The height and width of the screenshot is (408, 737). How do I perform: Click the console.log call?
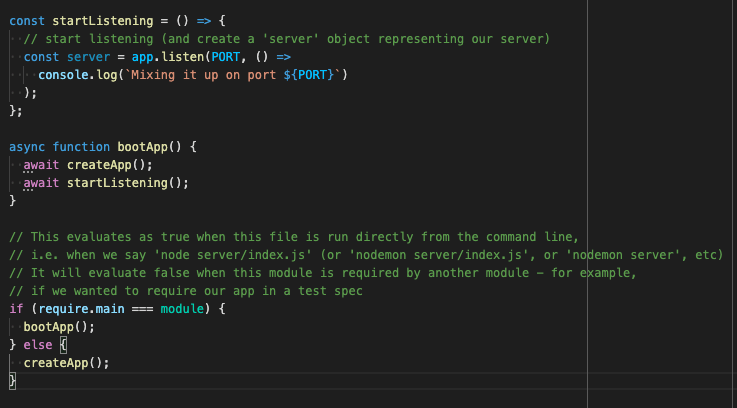click(75, 74)
